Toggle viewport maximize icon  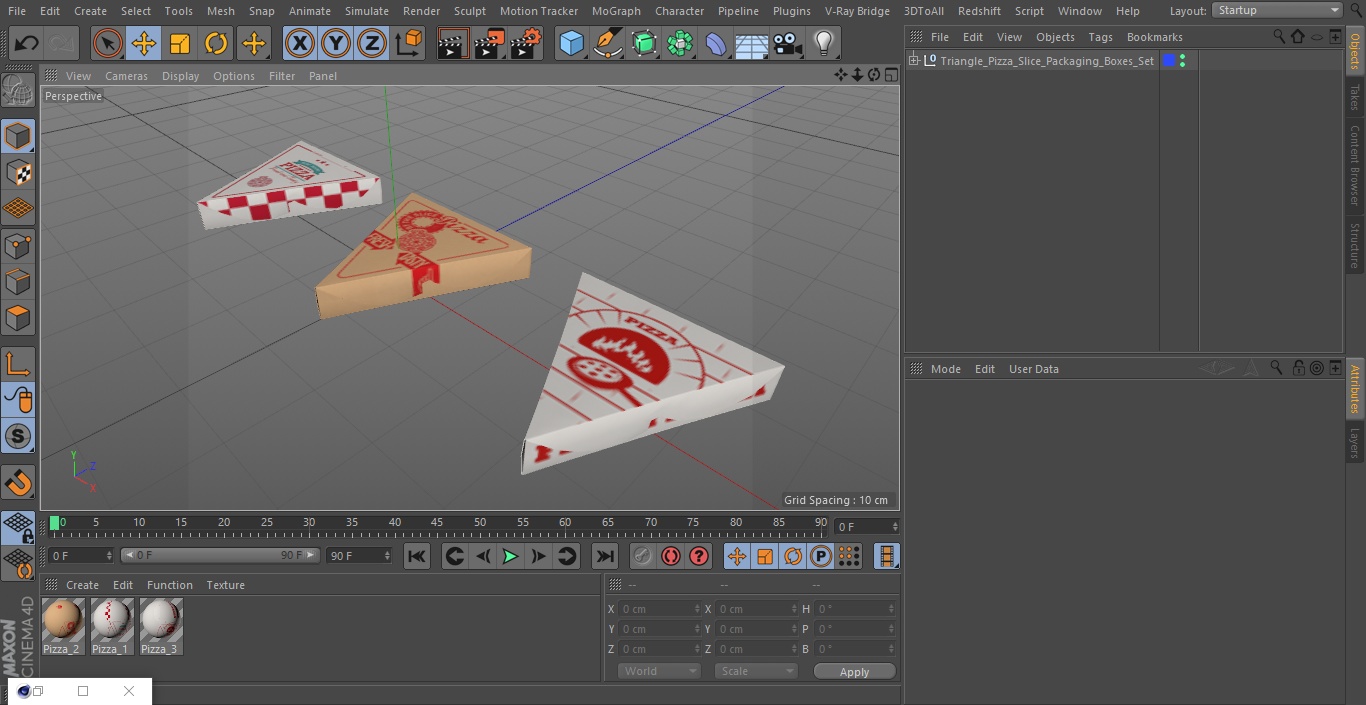coord(890,75)
